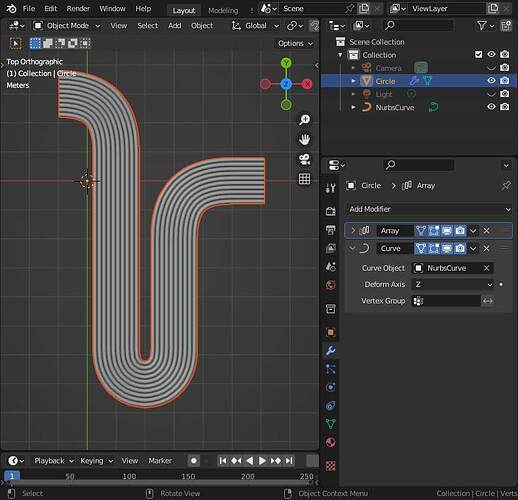Image resolution: width=518 pixels, height=500 pixels.
Task: Click the blue Z axis gizmo
Action: tap(286, 84)
